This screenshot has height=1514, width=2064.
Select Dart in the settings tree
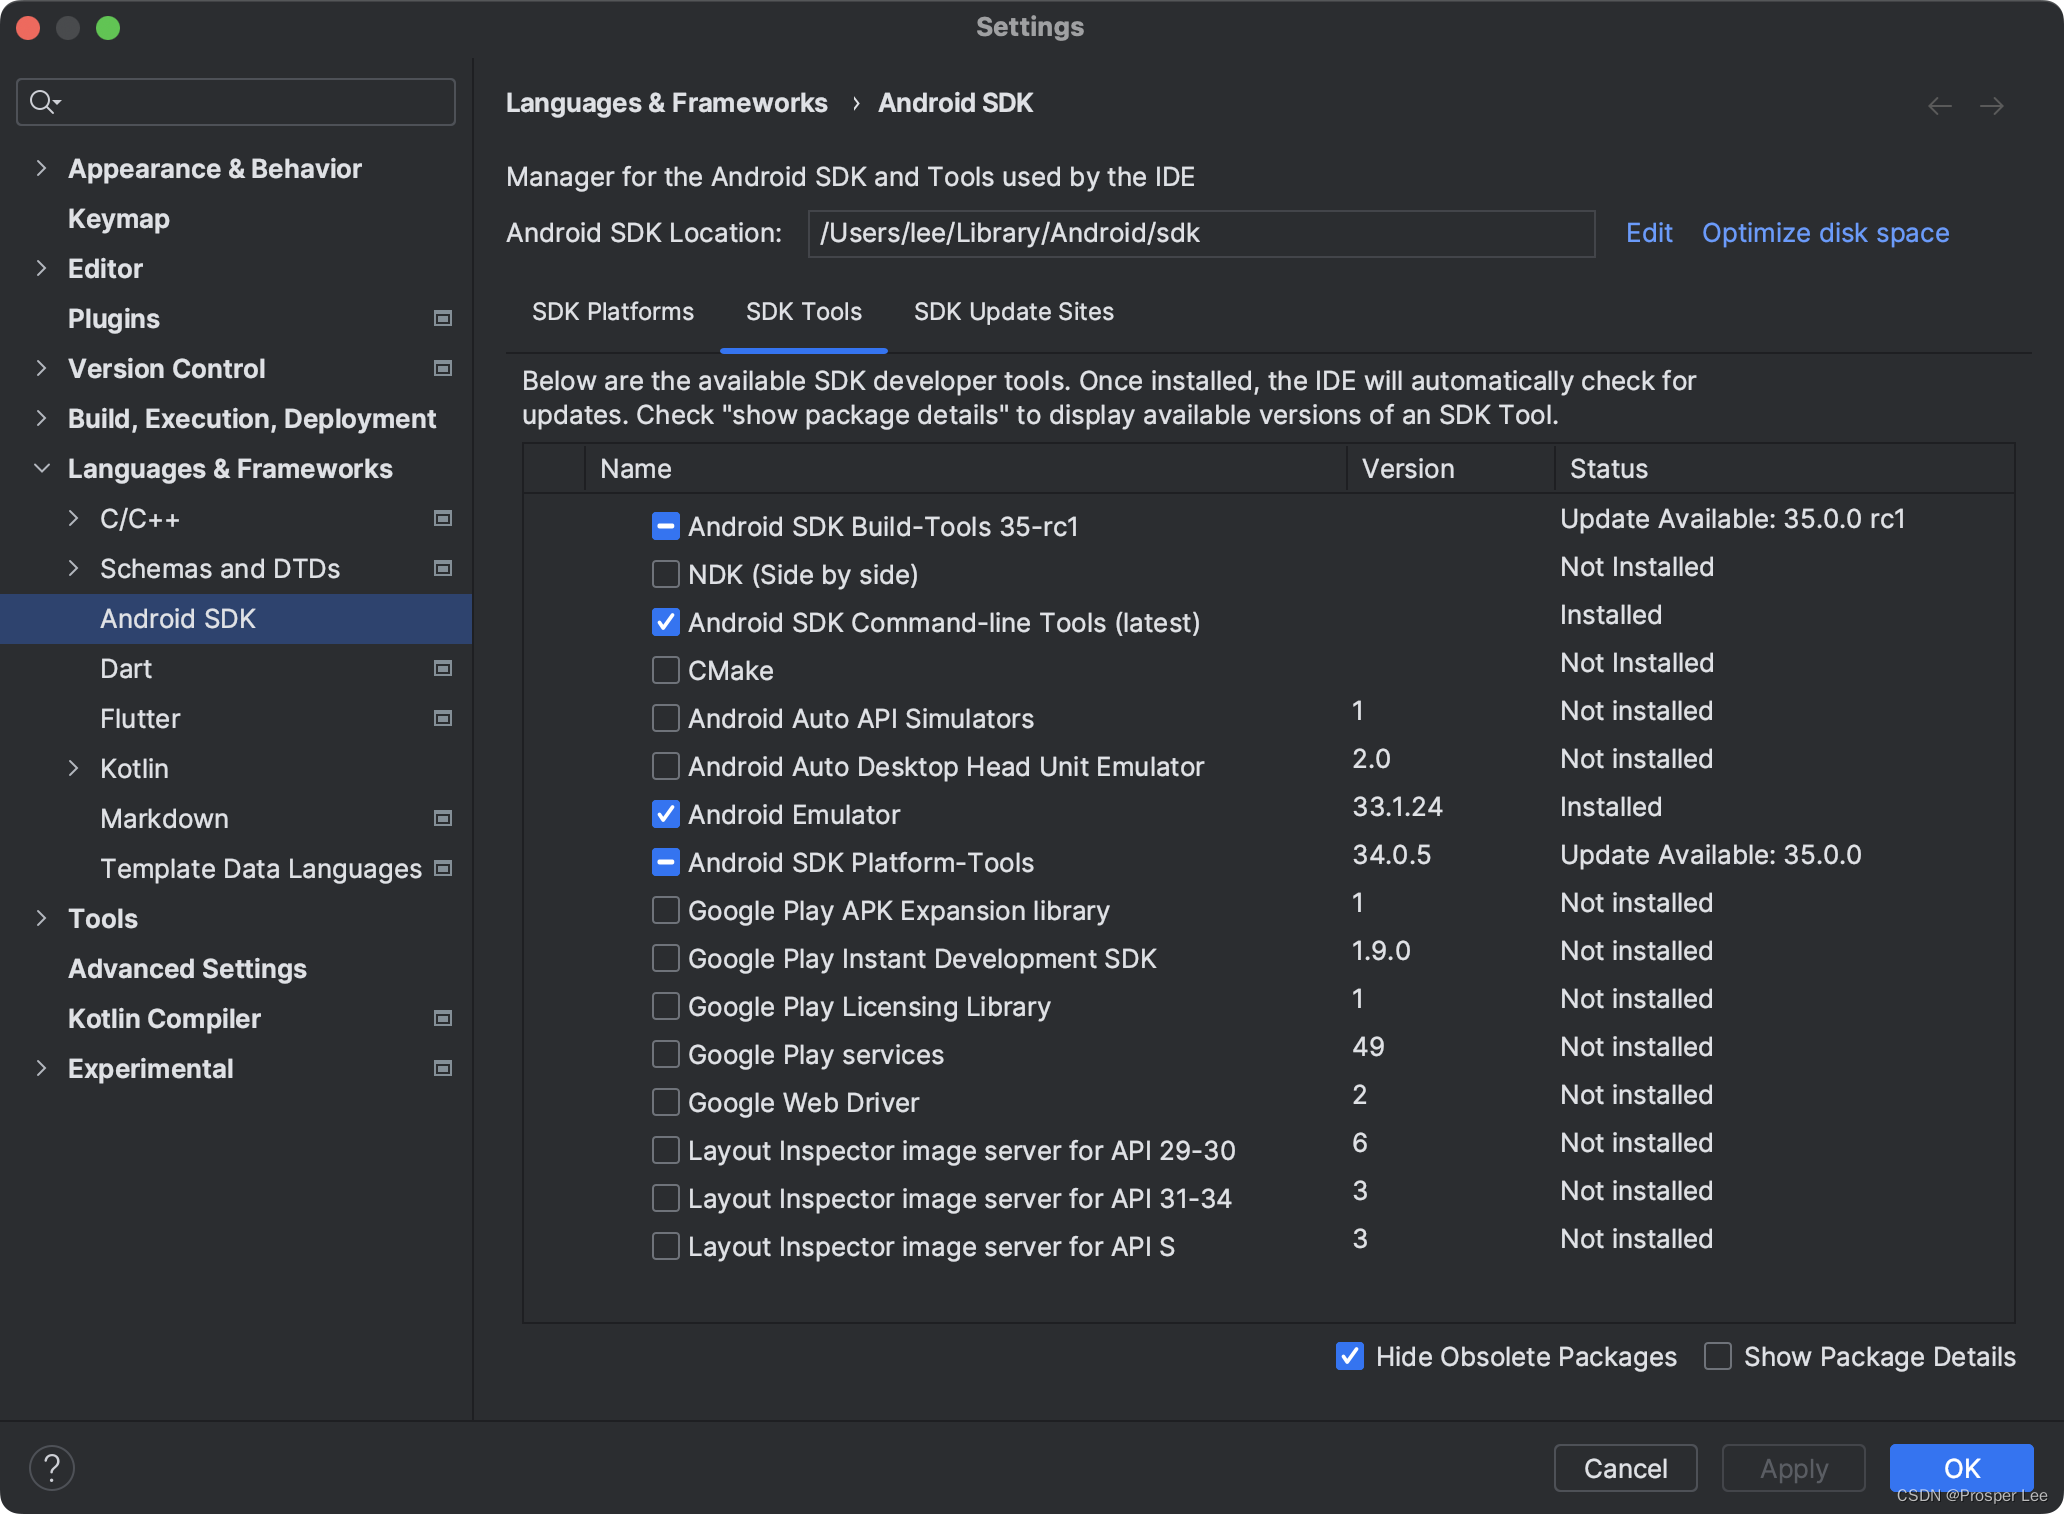[x=126, y=668]
